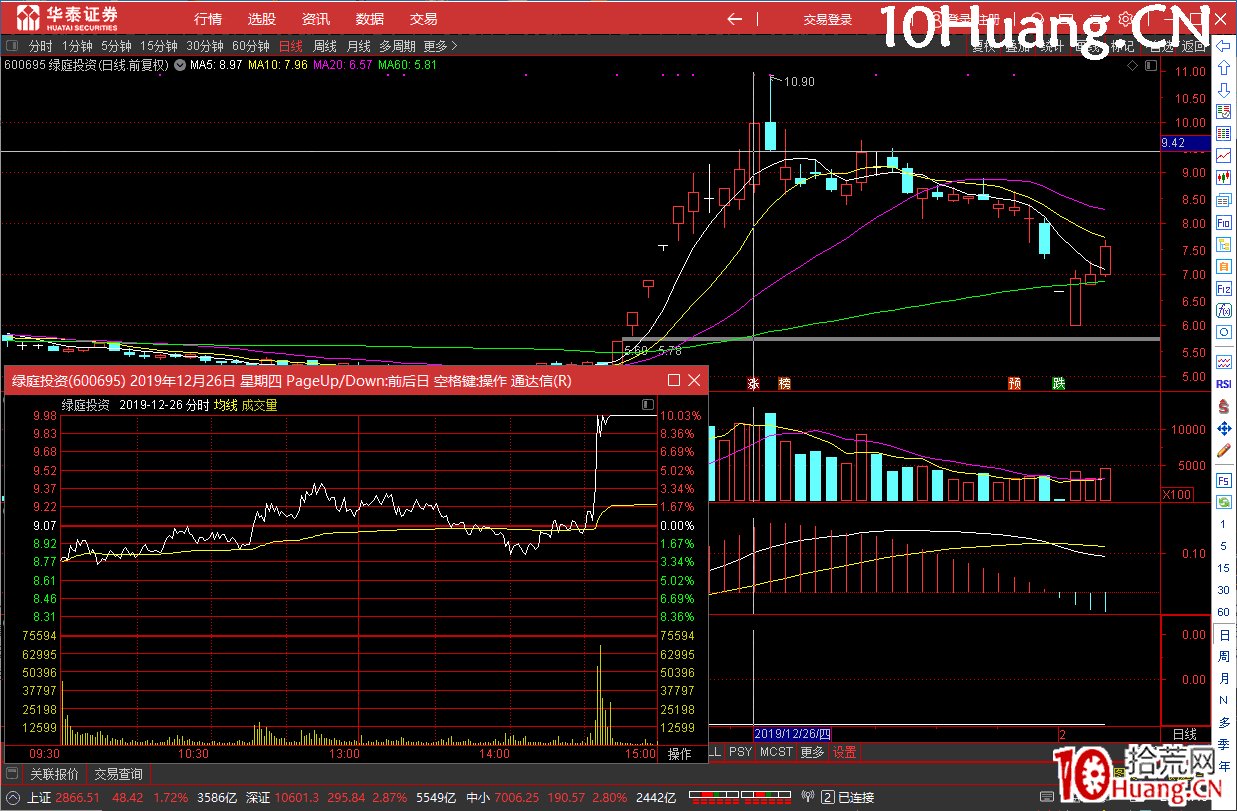Click the F5 switch icon in sidebar
The image size is (1237, 811).
pyautogui.click(x=1223, y=480)
